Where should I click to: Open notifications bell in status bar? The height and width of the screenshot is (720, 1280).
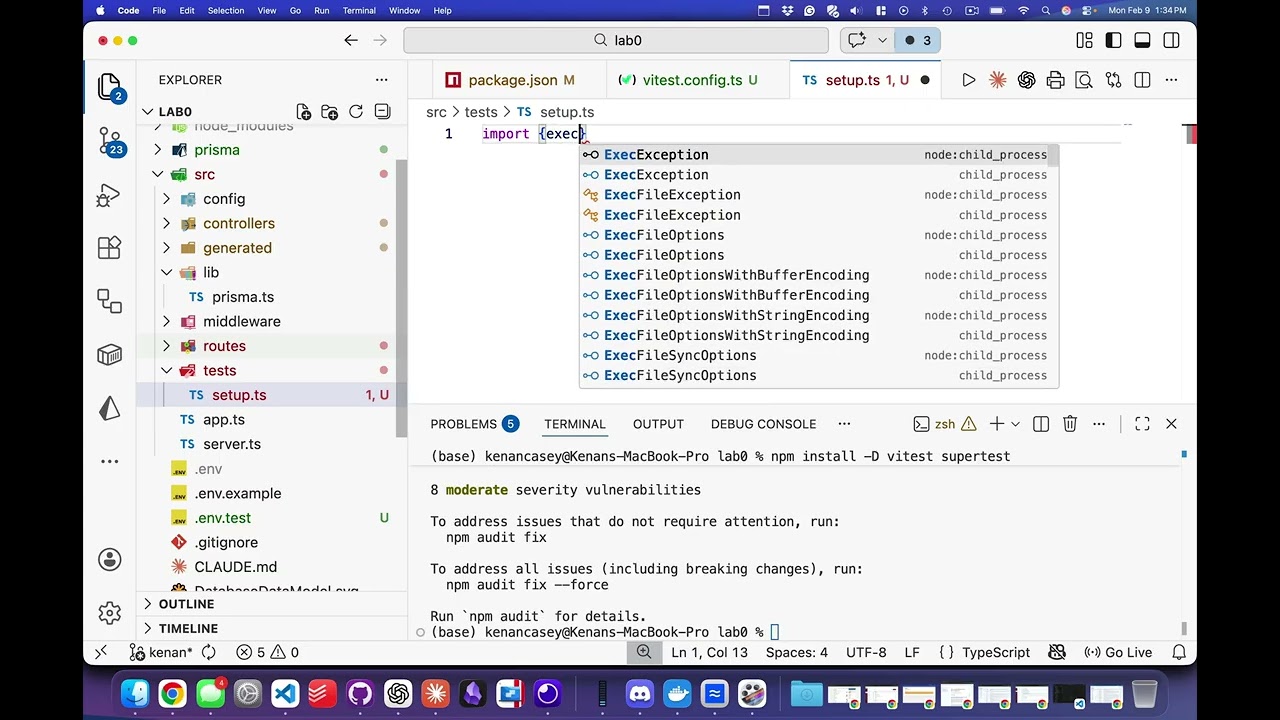[x=1179, y=652]
